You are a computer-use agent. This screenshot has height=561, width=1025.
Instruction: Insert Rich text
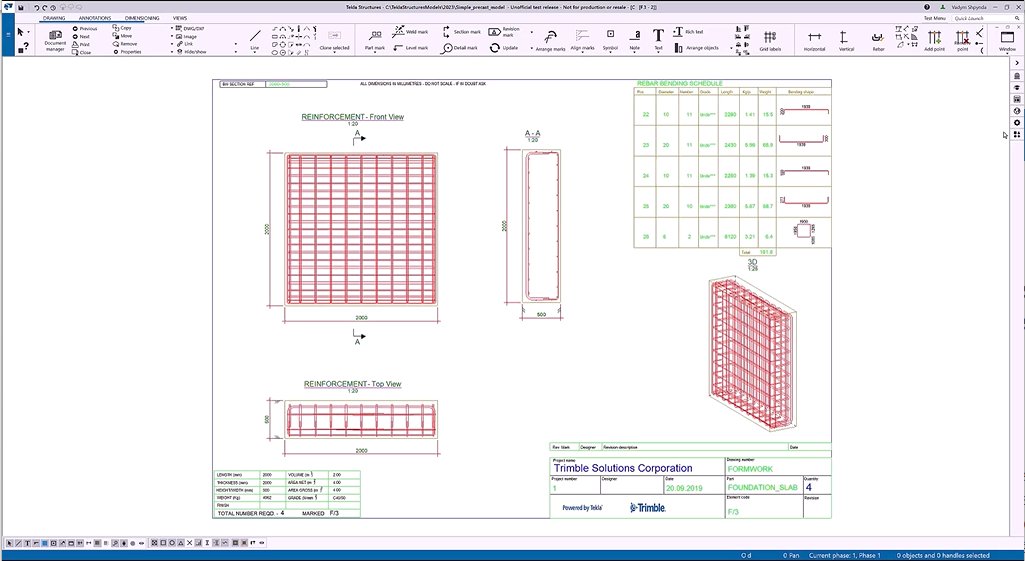(x=688, y=31)
